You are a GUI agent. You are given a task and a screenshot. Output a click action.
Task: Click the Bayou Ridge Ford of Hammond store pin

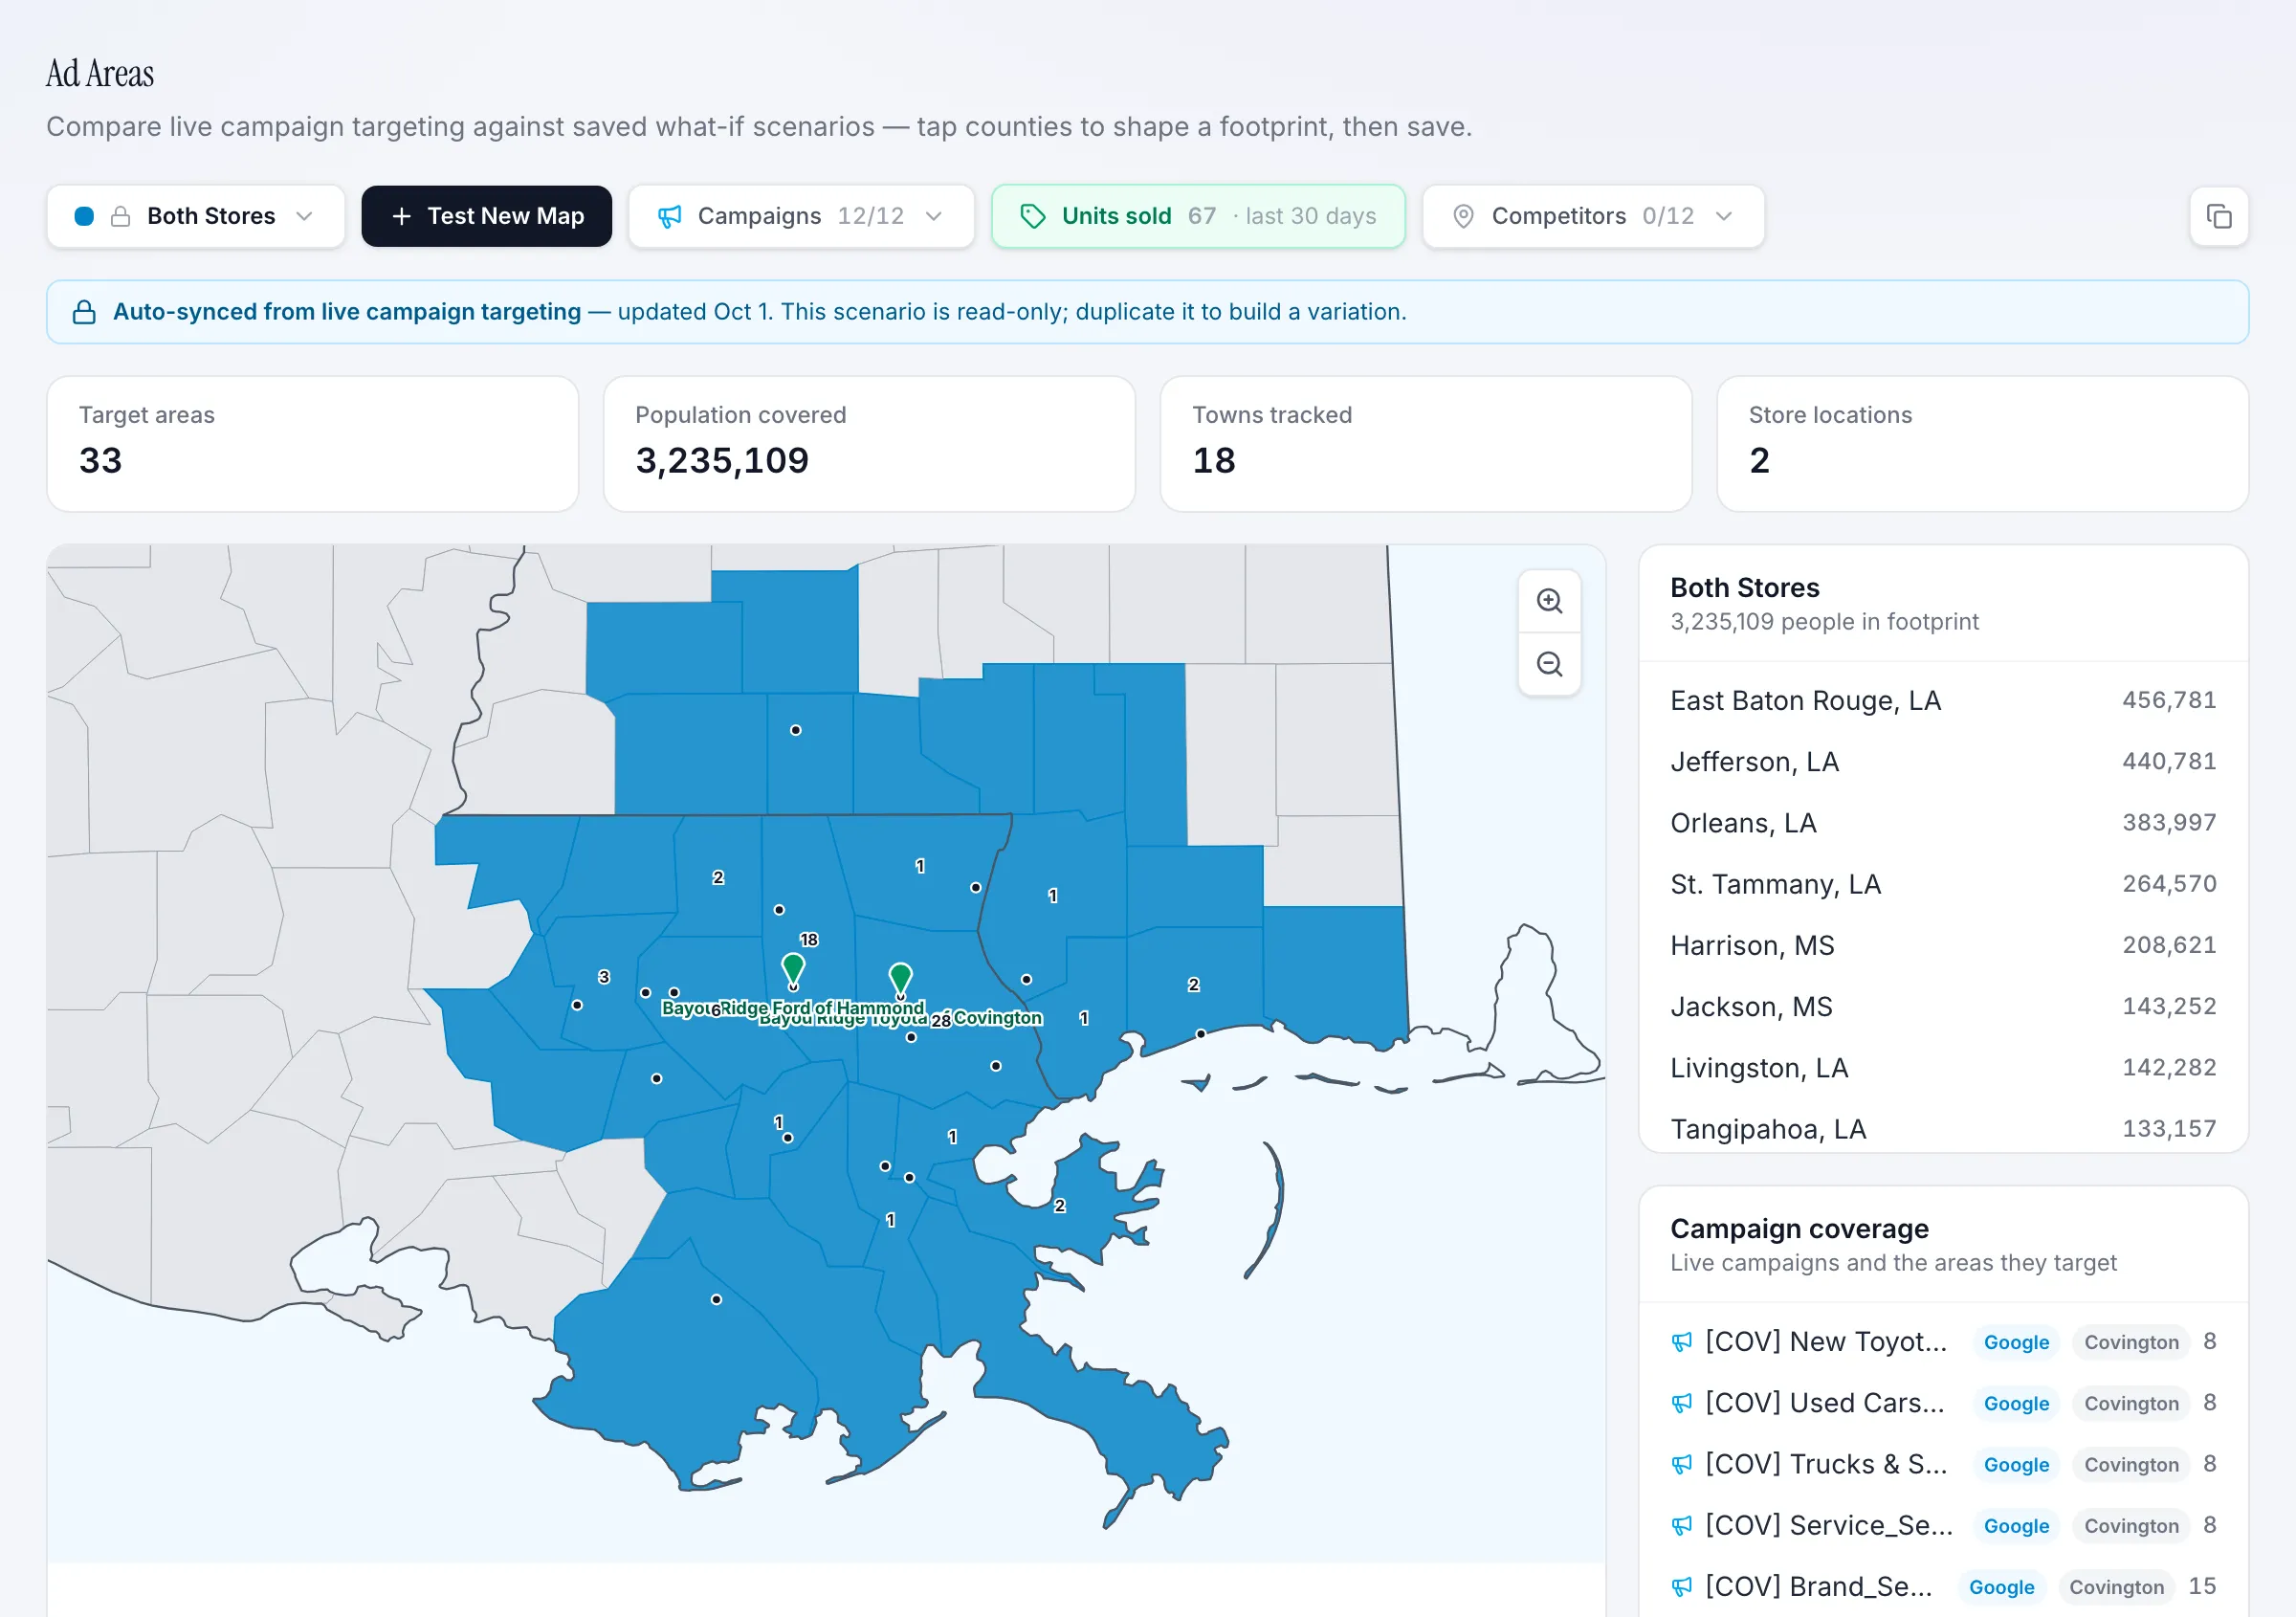[793, 969]
